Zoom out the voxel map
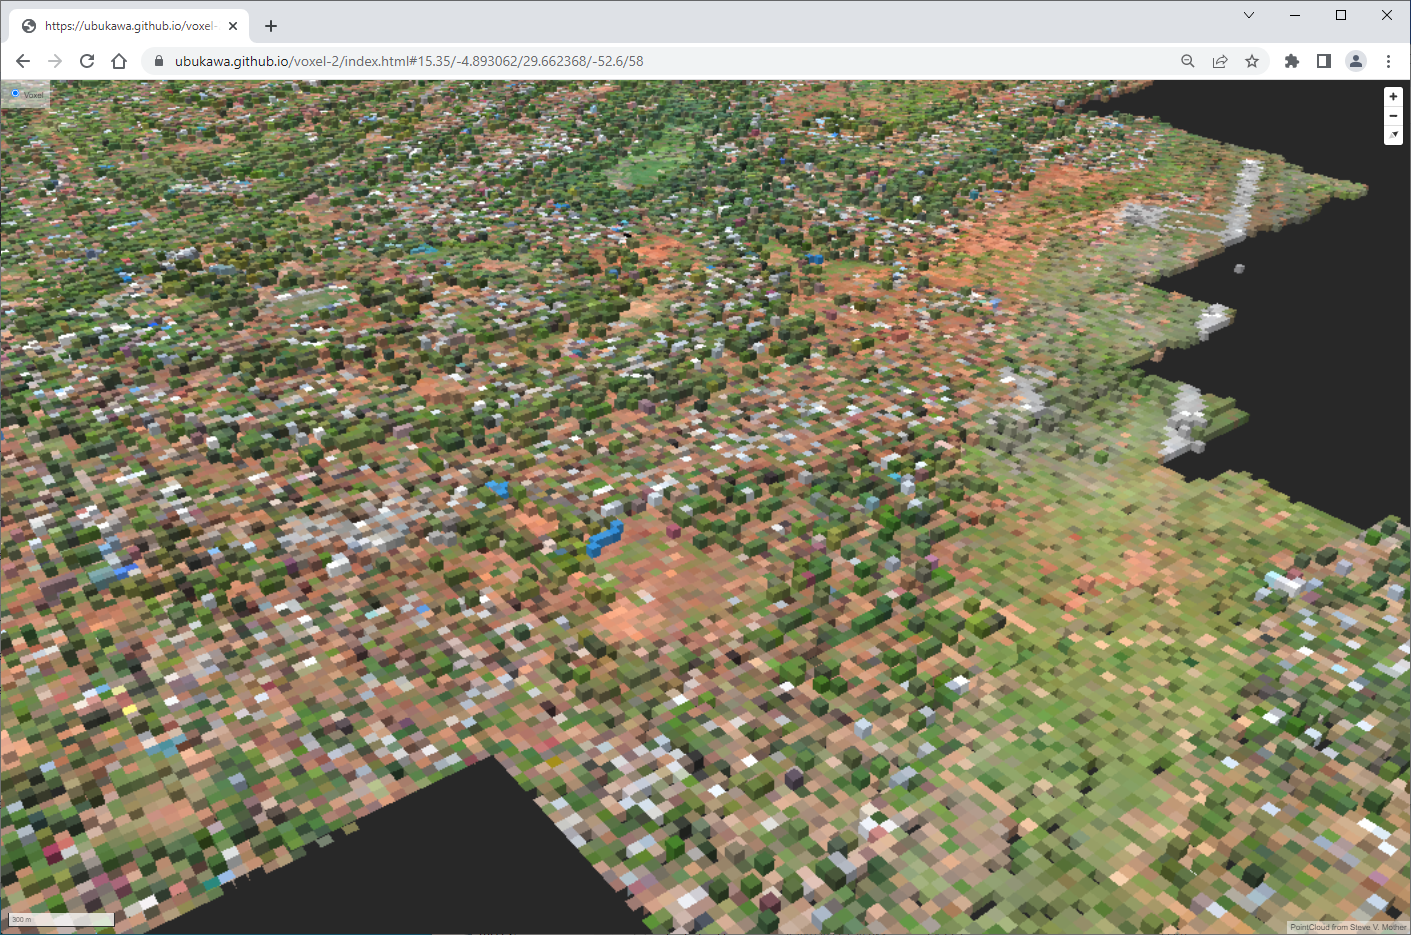This screenshot has height=935, width=1411. click(1393, 116)
